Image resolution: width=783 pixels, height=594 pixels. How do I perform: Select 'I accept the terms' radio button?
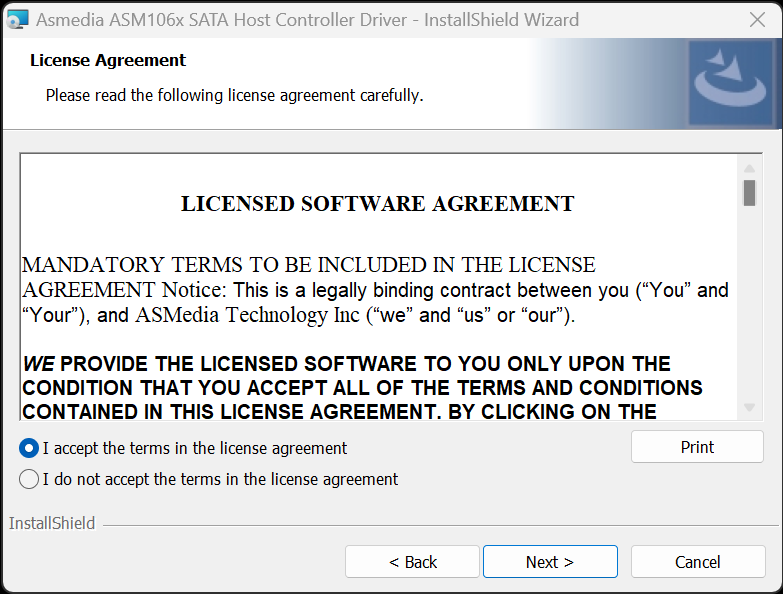pyautogui.click(x=29, y=448)
